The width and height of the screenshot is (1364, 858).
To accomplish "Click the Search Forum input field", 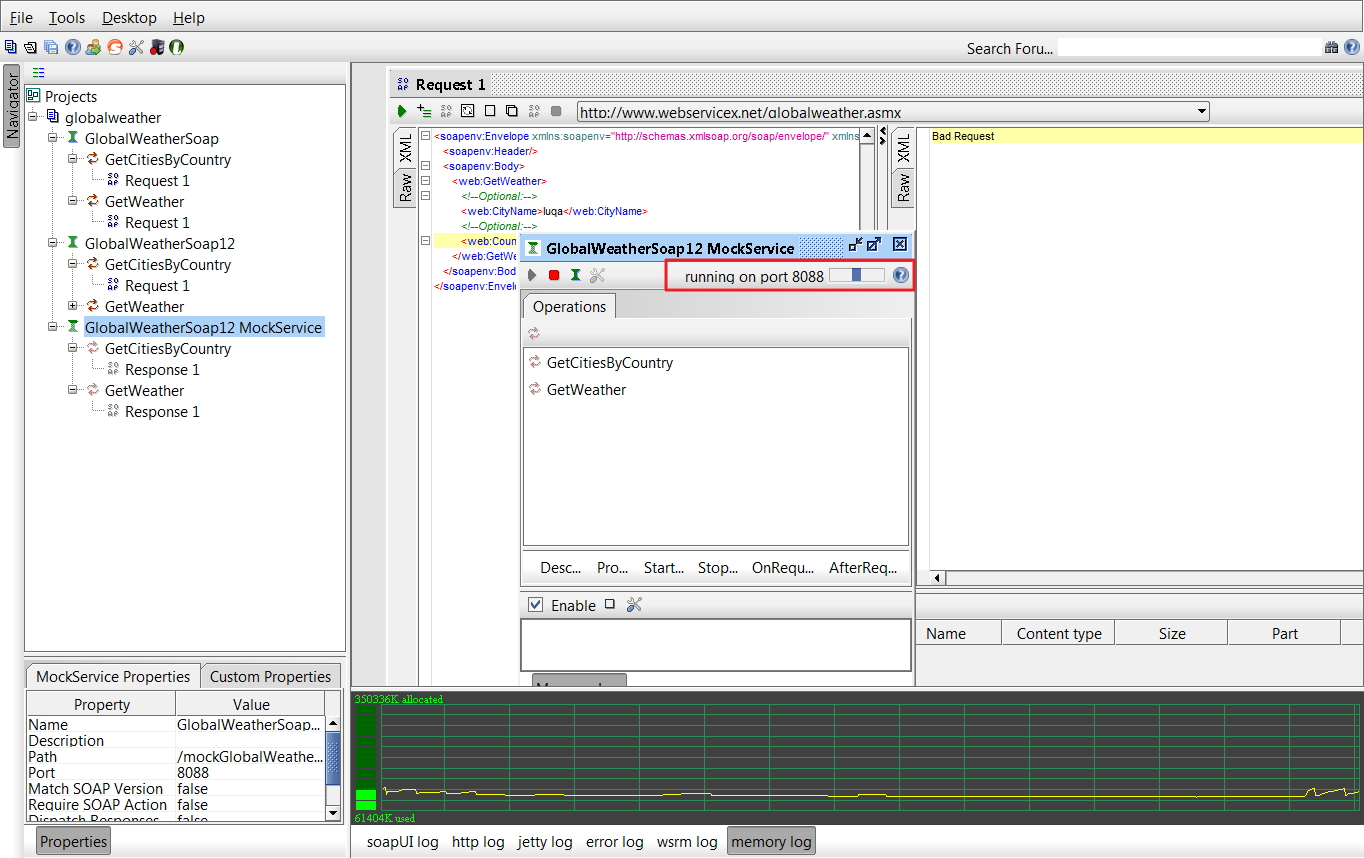I will pyautogui.click(x=1189, y=48).
